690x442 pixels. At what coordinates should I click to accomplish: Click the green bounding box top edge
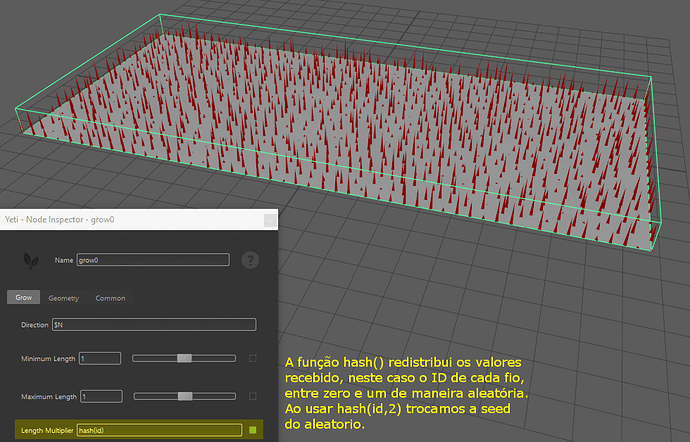pyautogui.click(x=400, y=45)
